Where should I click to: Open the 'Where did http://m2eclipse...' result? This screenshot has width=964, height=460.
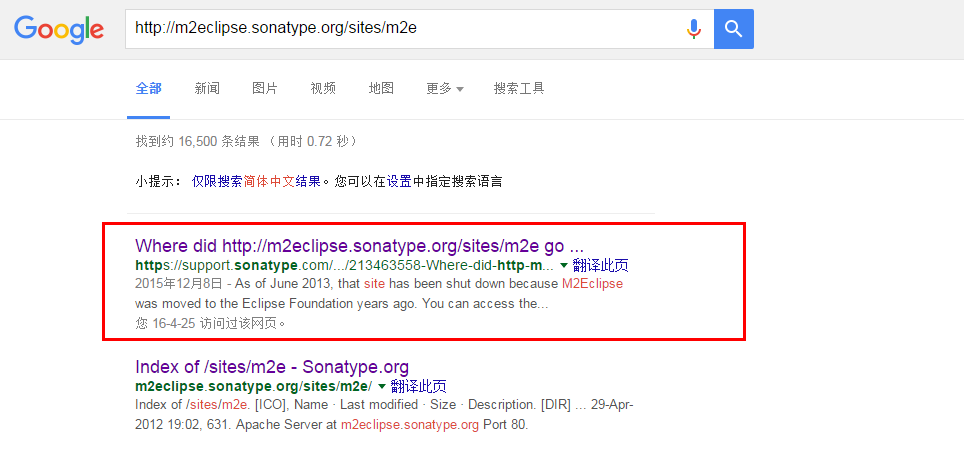(x=360, y=246)
